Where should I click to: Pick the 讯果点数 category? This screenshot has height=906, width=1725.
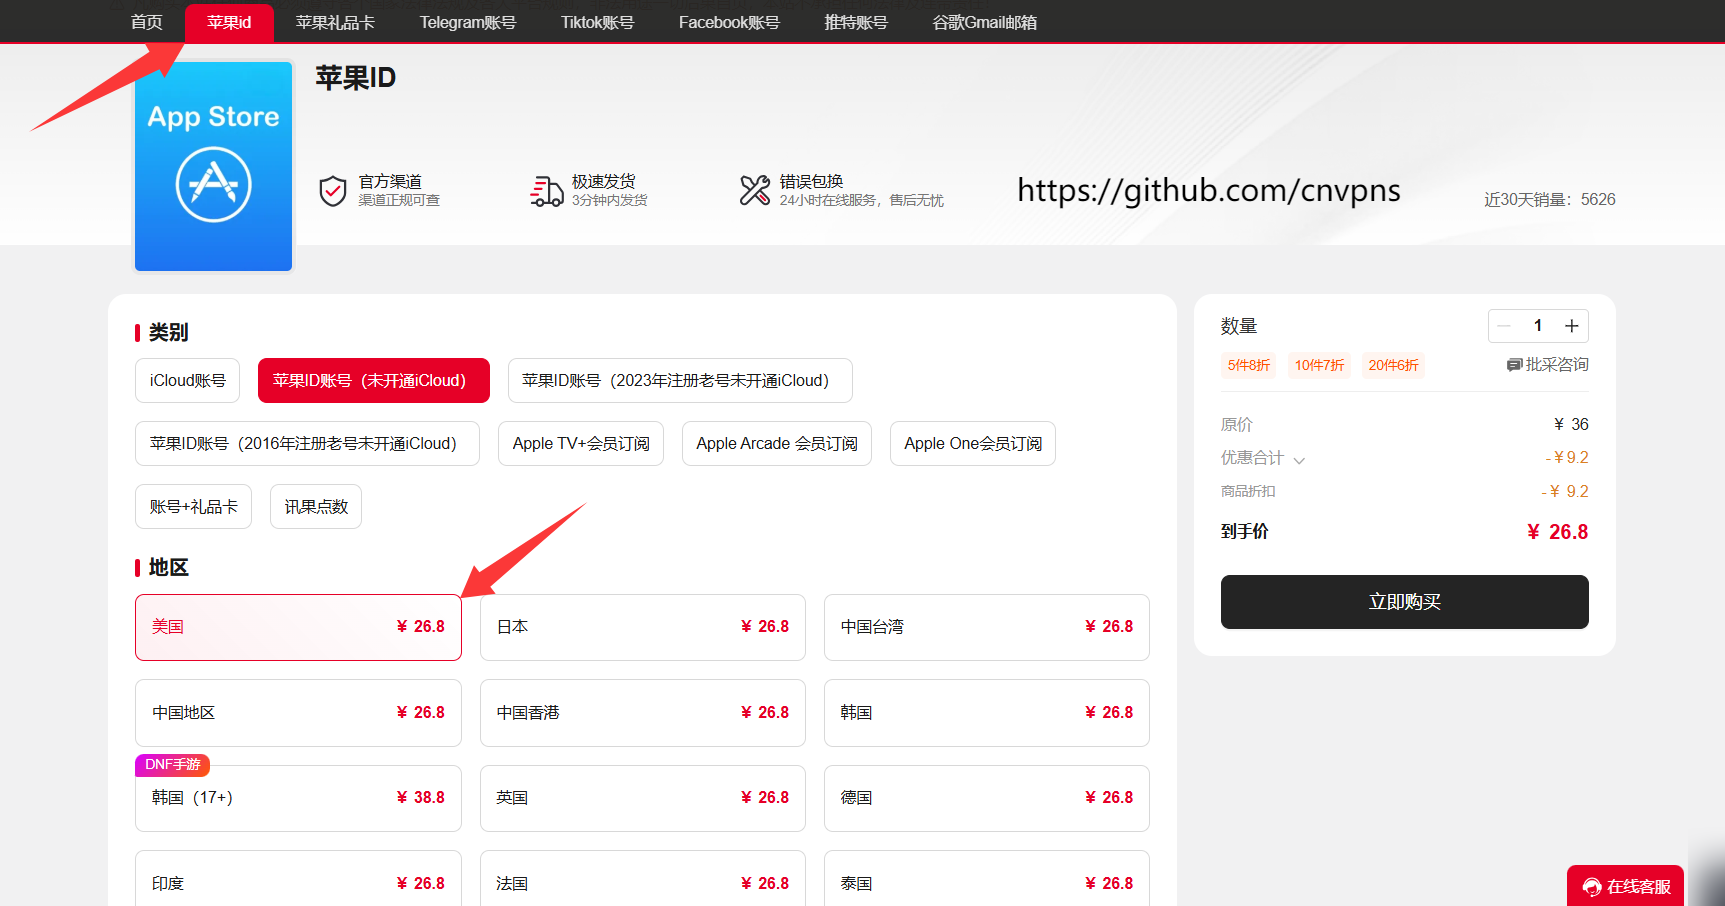(x=316, y=506)
